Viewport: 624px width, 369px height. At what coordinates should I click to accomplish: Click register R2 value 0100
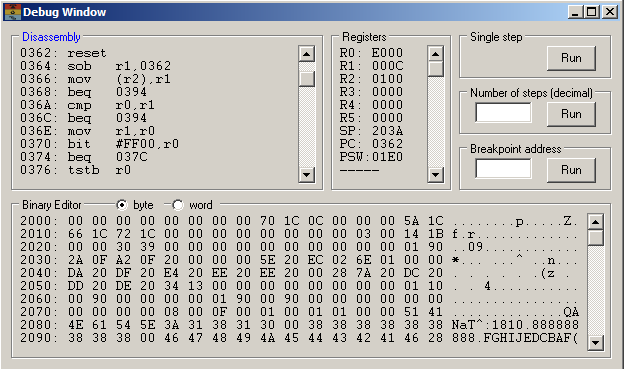[x=387, y=79]
